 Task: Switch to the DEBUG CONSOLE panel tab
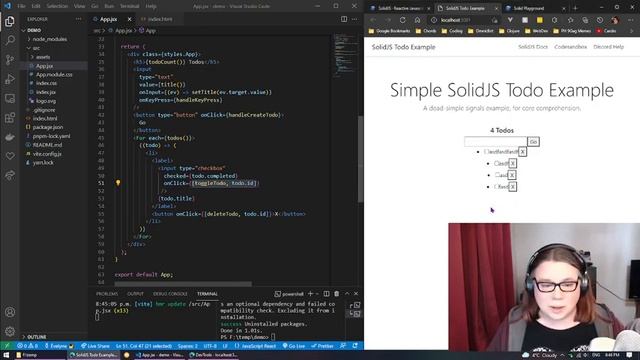coord(170,294)
